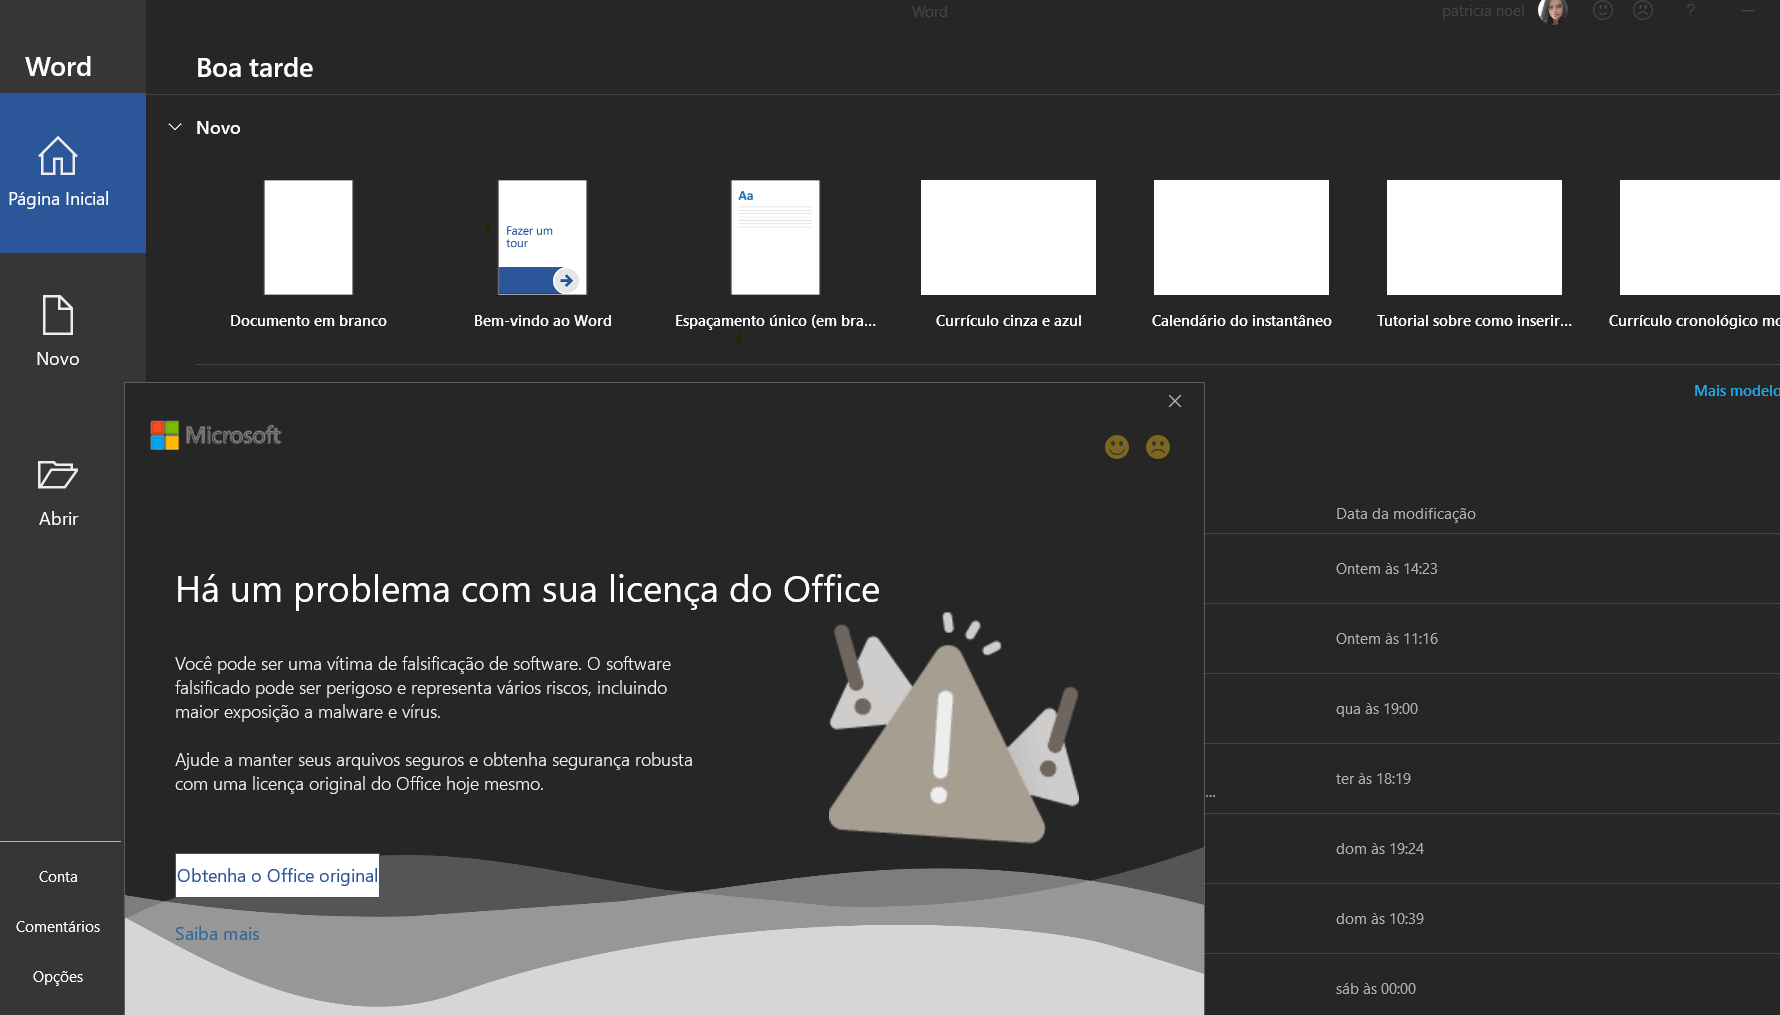This screenshot has width=1780, height=1015.
Task: Follow the Saiba mais link
Action: tap(217, 934)
